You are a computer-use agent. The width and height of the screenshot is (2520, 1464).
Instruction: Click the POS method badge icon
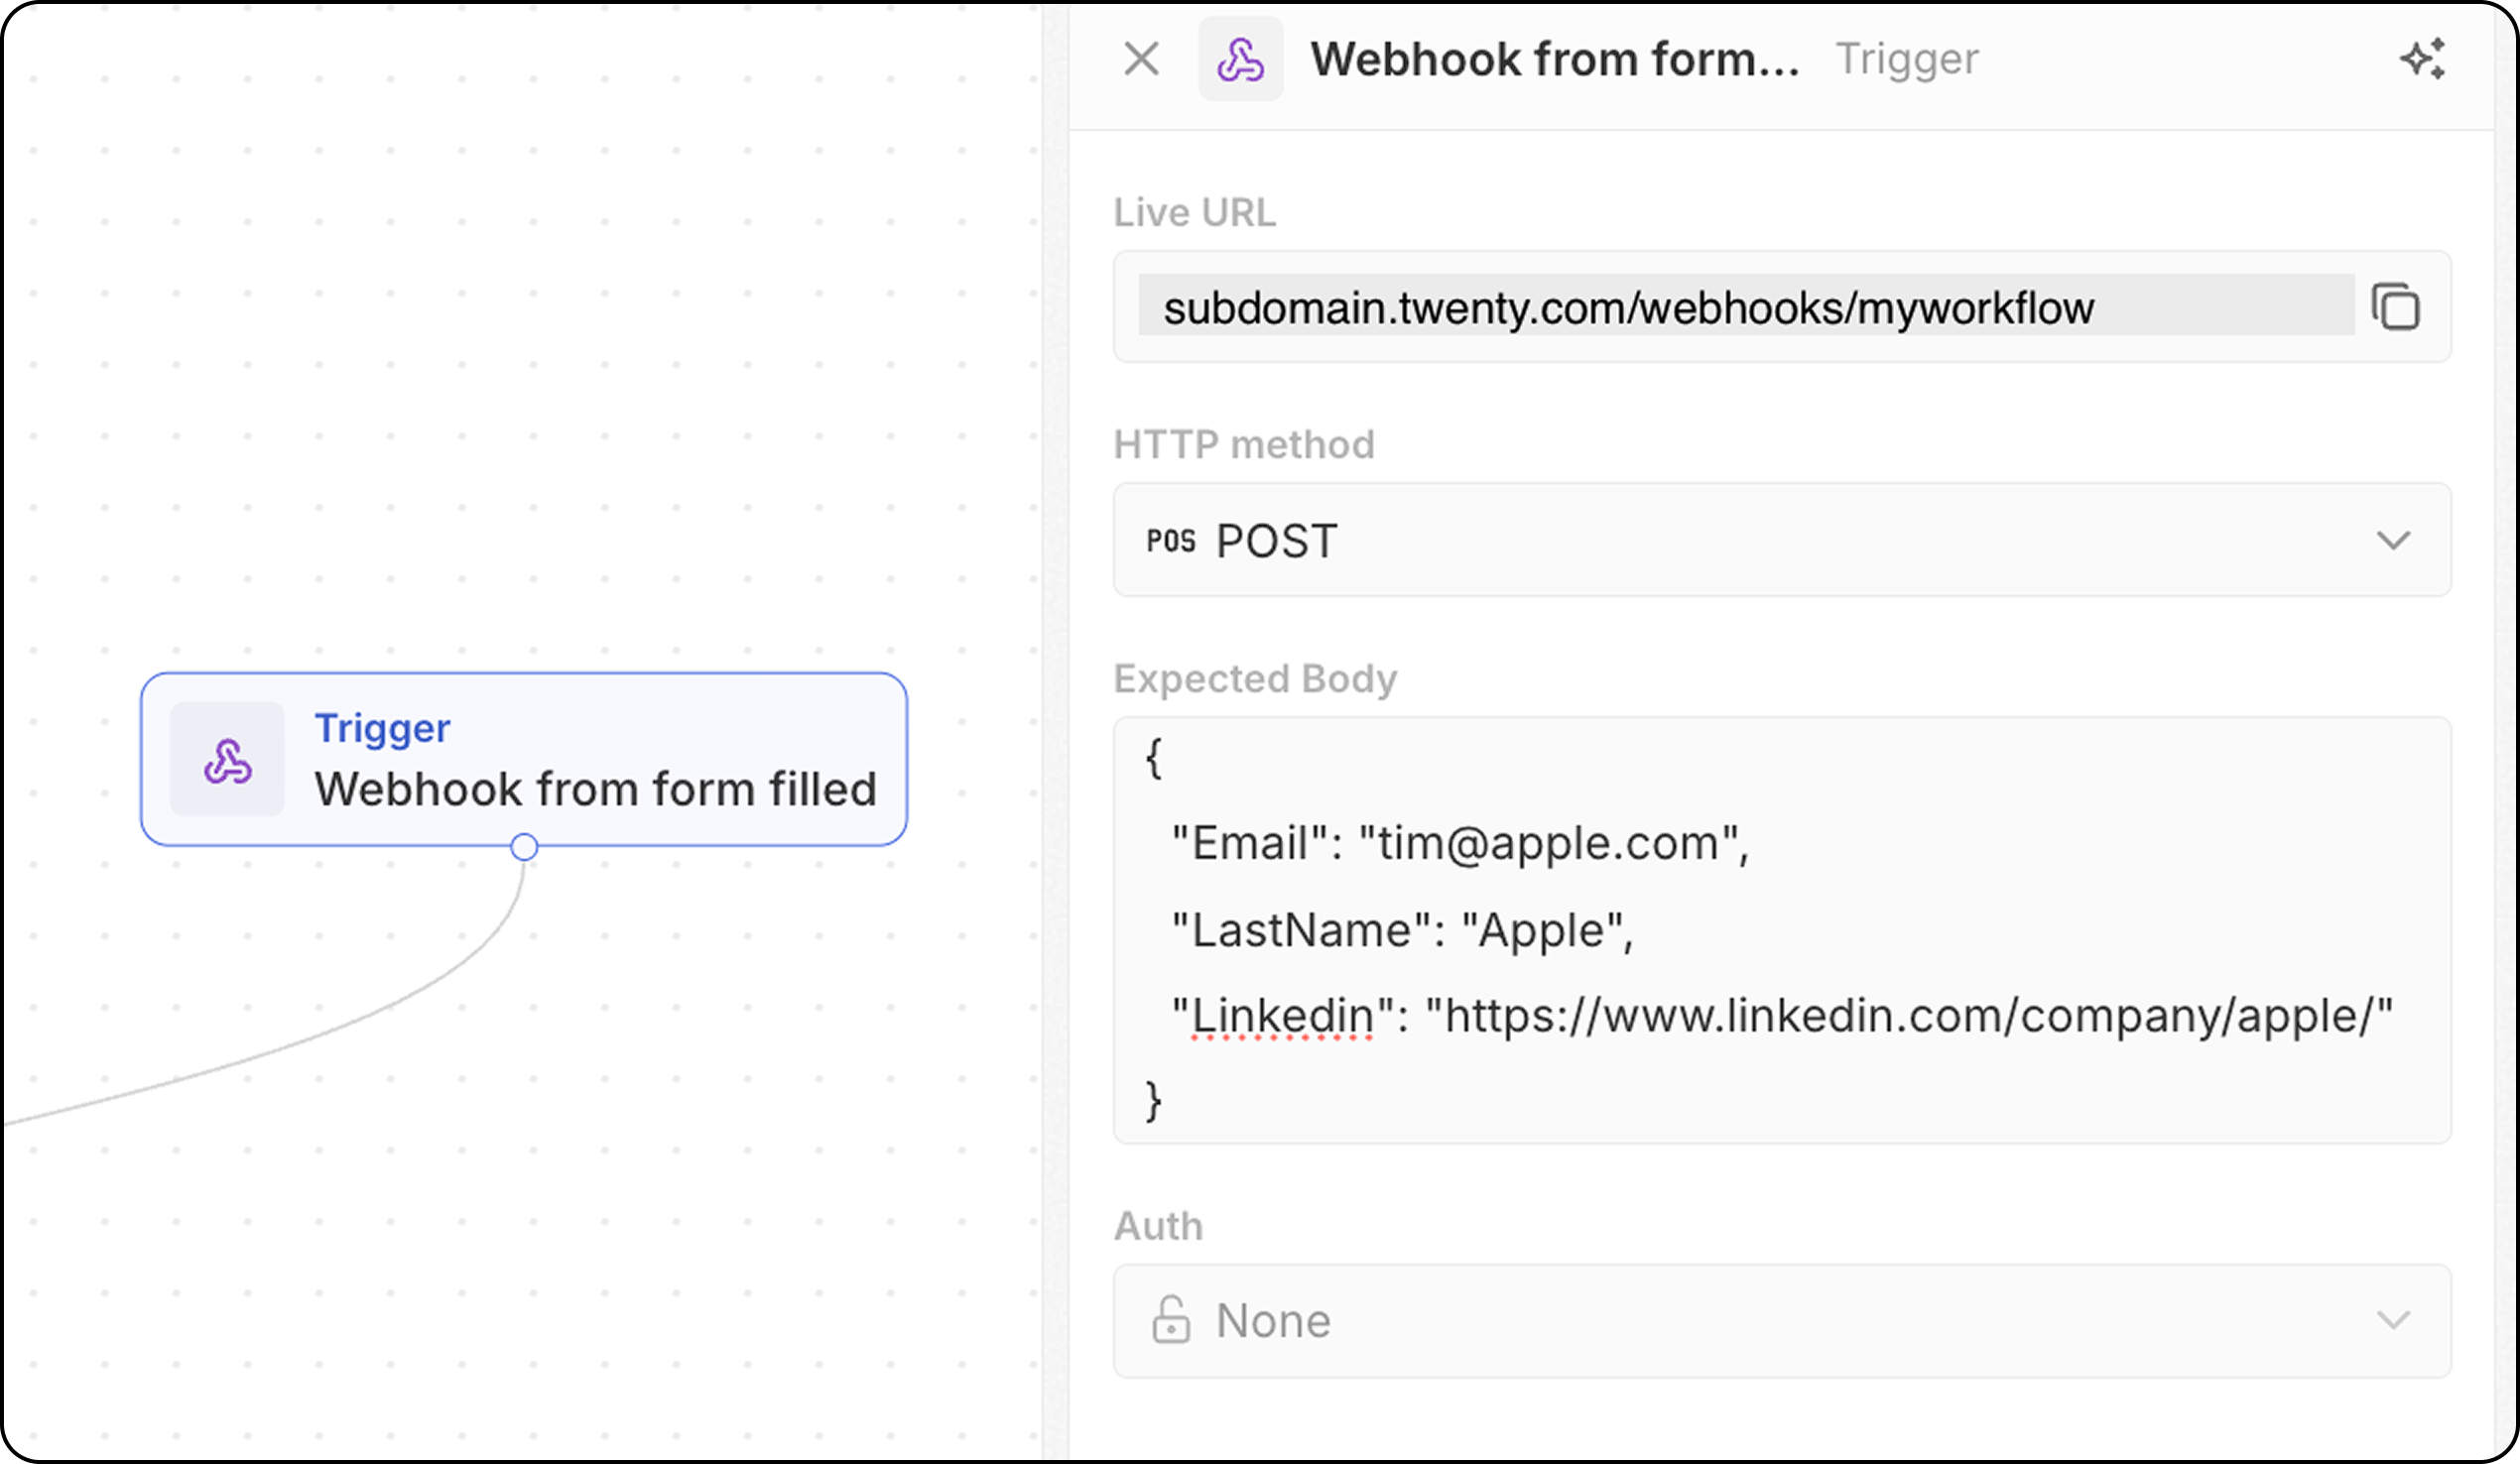click(x=1170, y=541)
